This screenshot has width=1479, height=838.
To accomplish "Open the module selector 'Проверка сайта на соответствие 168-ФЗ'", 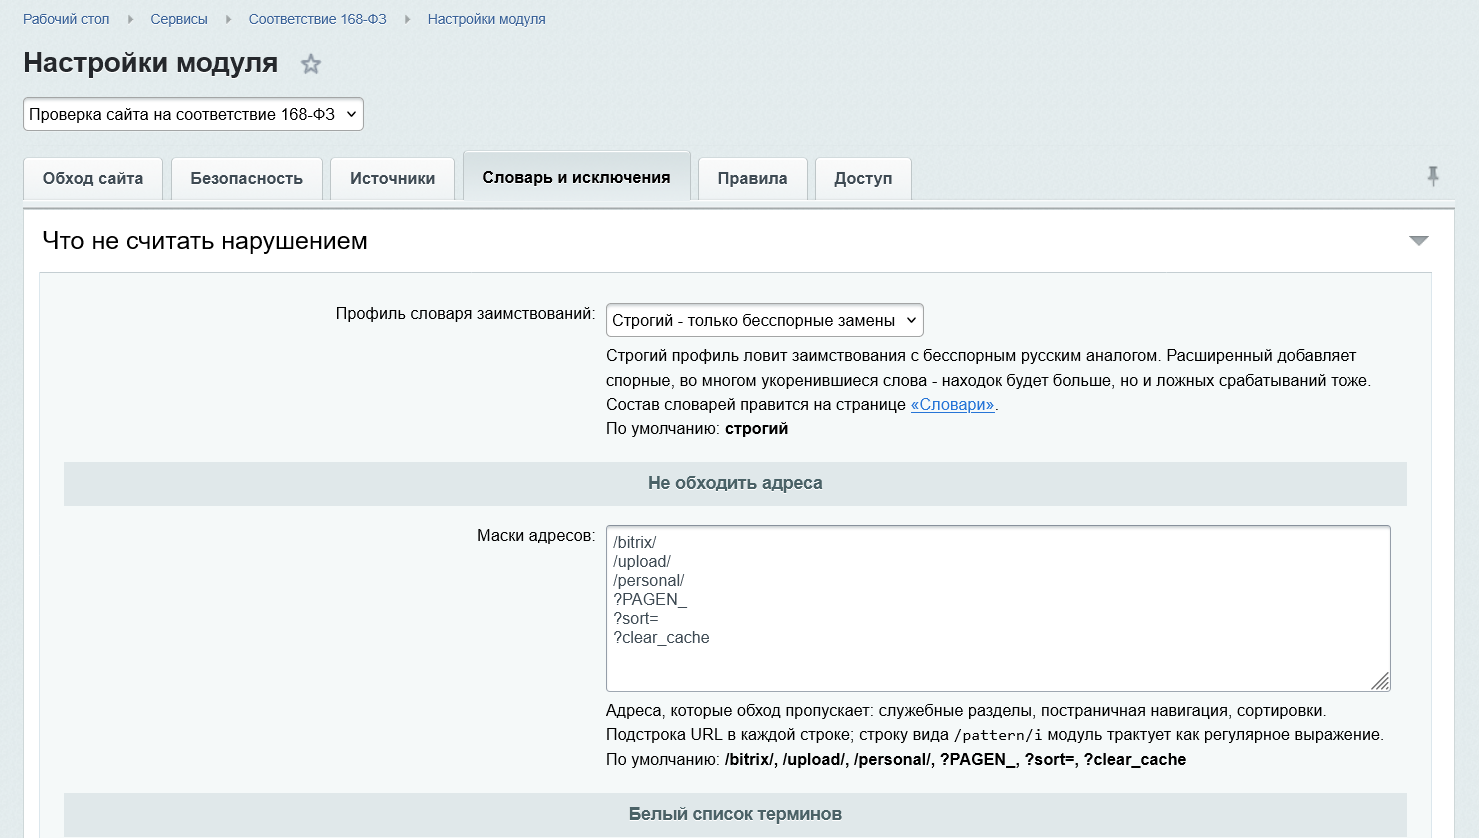I will (x=193, y=114).
